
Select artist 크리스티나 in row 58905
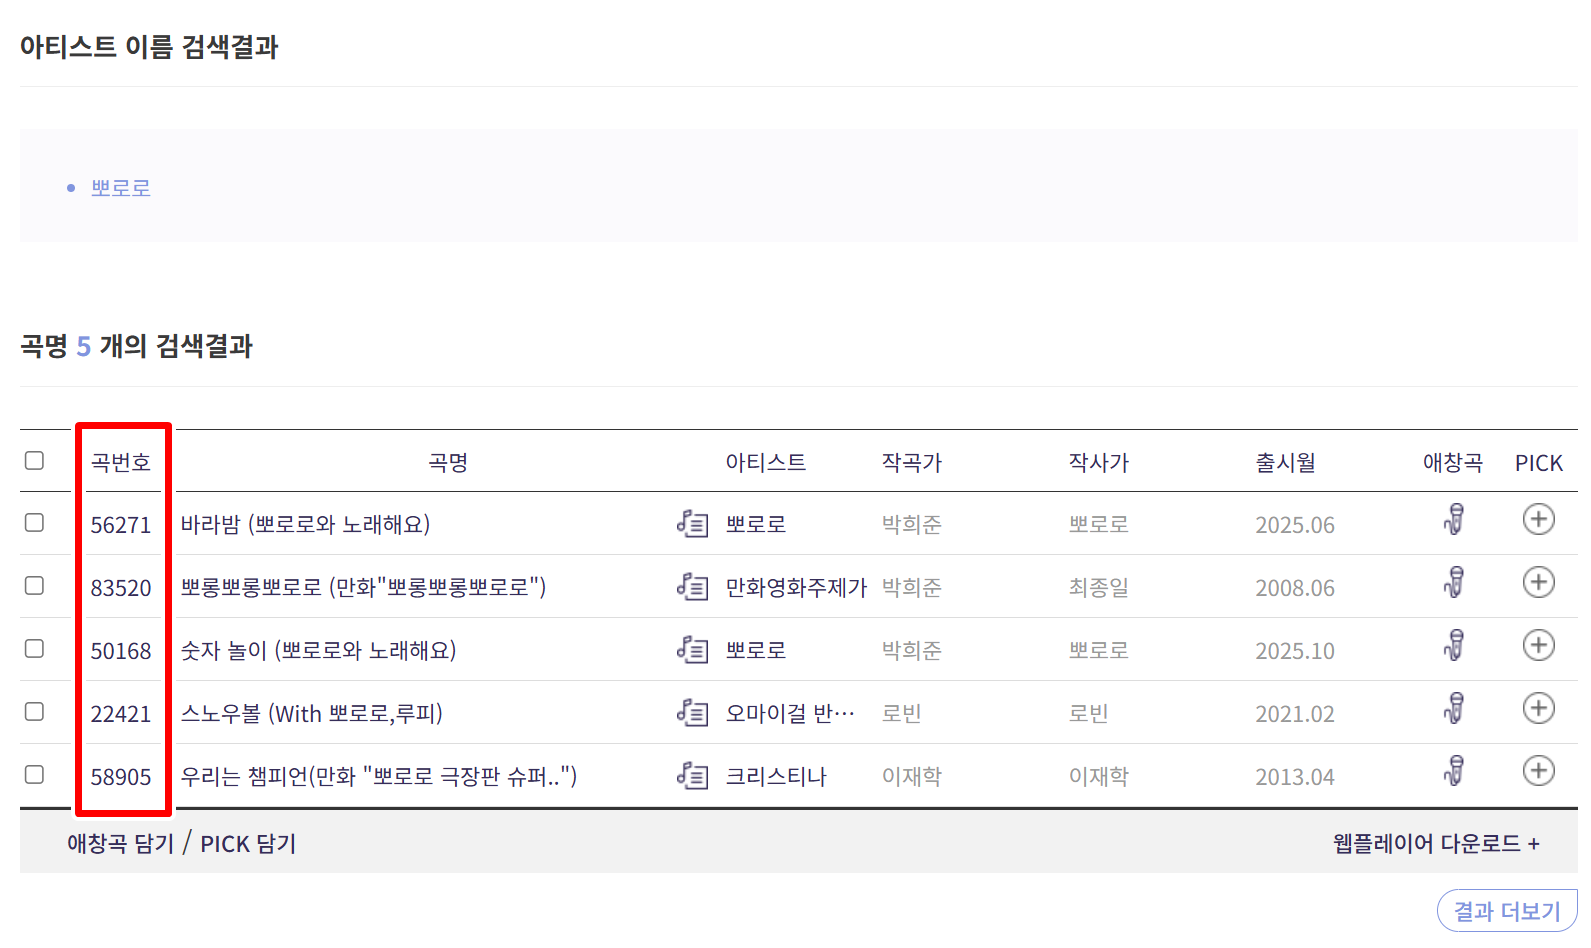point(776,776)
